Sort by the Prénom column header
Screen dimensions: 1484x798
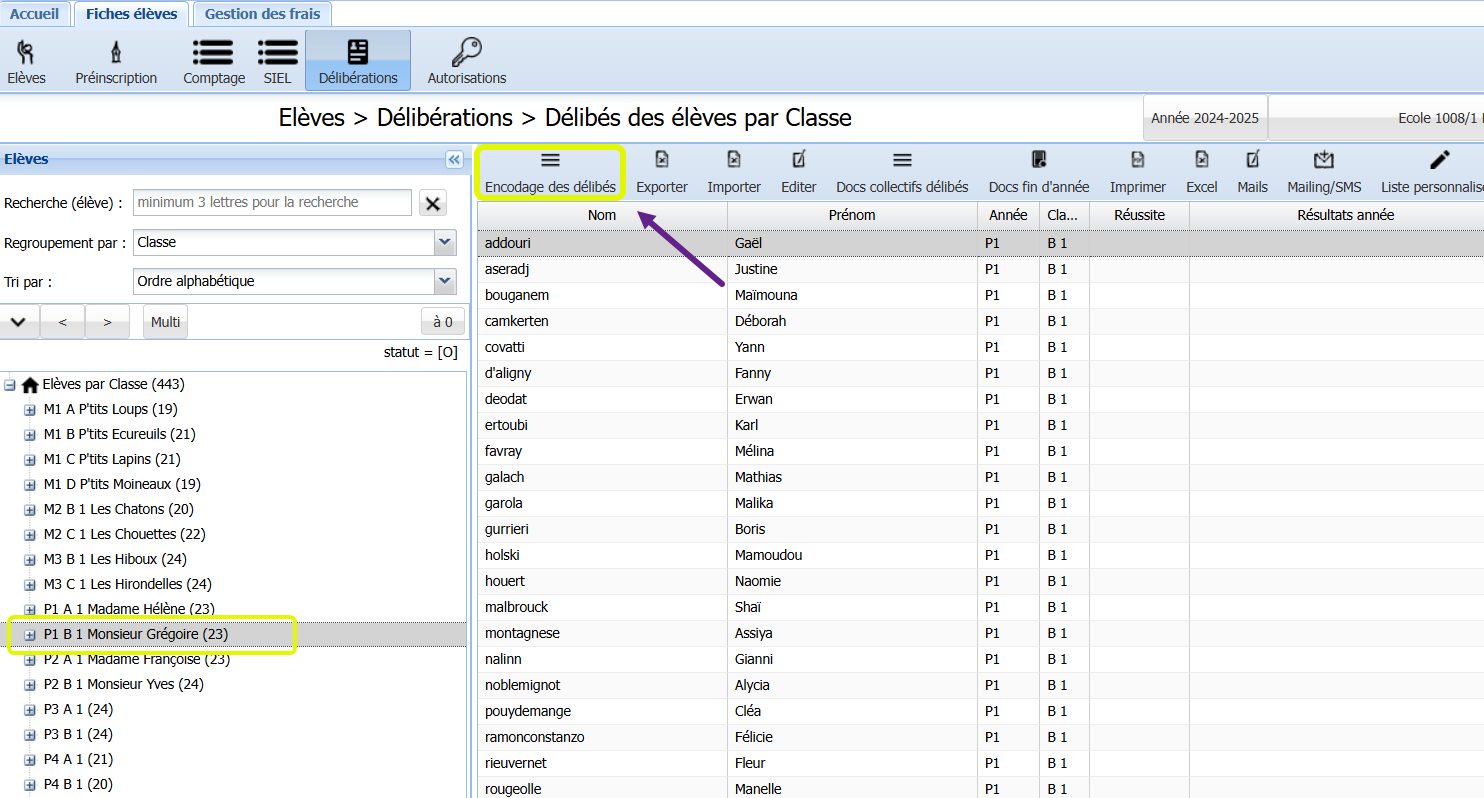coord(852,215)
